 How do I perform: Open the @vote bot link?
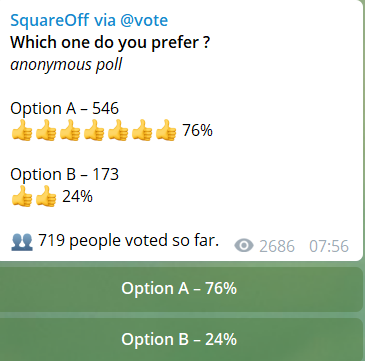[144, 20]
